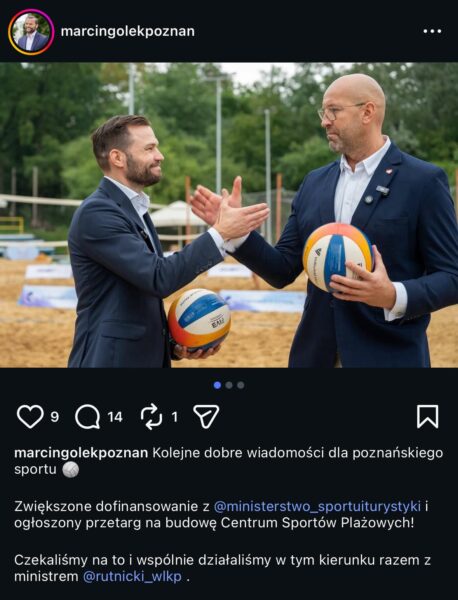
Task: Click the @ministerstwo_sportuiturystyki mention
Action: click(x=317, y=506)
